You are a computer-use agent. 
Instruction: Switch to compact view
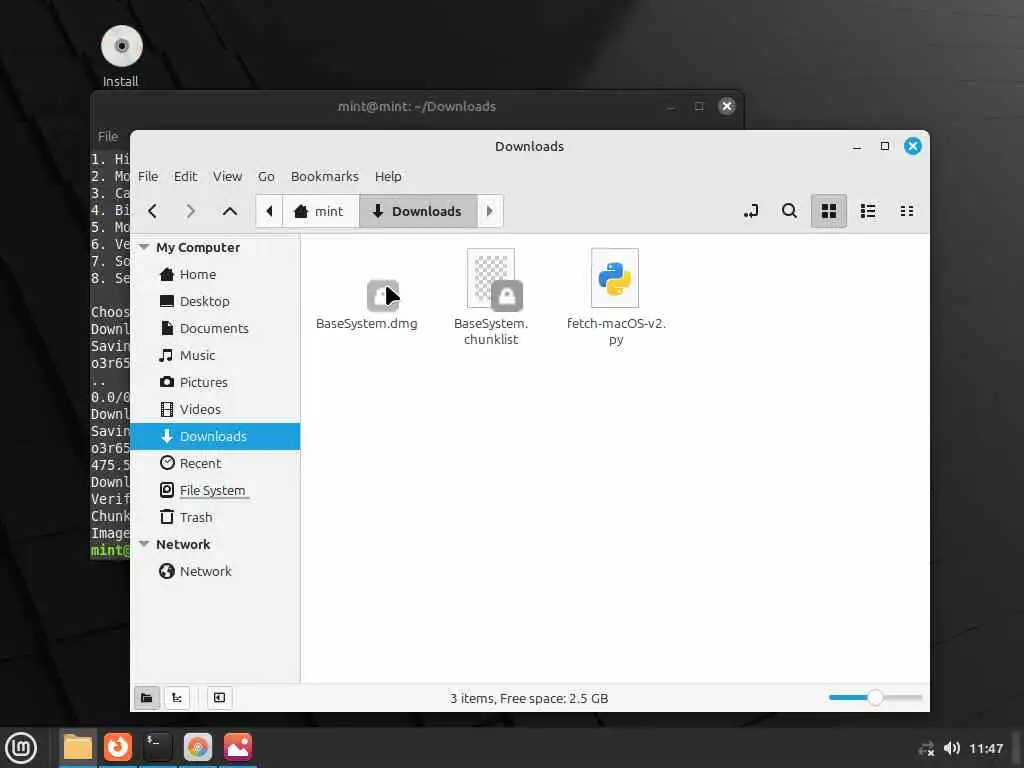pyautogui.click(x=906, y=211)
